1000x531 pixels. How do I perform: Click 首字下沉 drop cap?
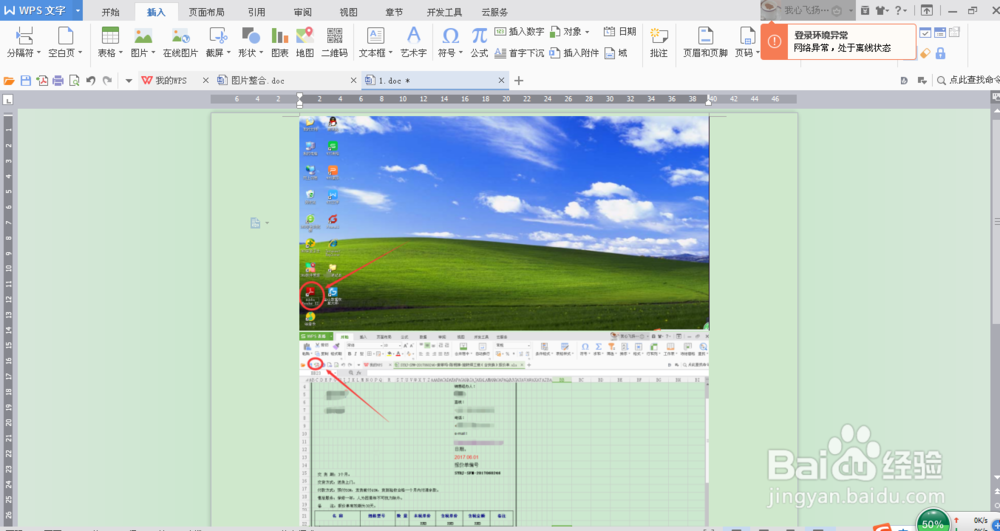pyautogui.click(x=520, y=53)
